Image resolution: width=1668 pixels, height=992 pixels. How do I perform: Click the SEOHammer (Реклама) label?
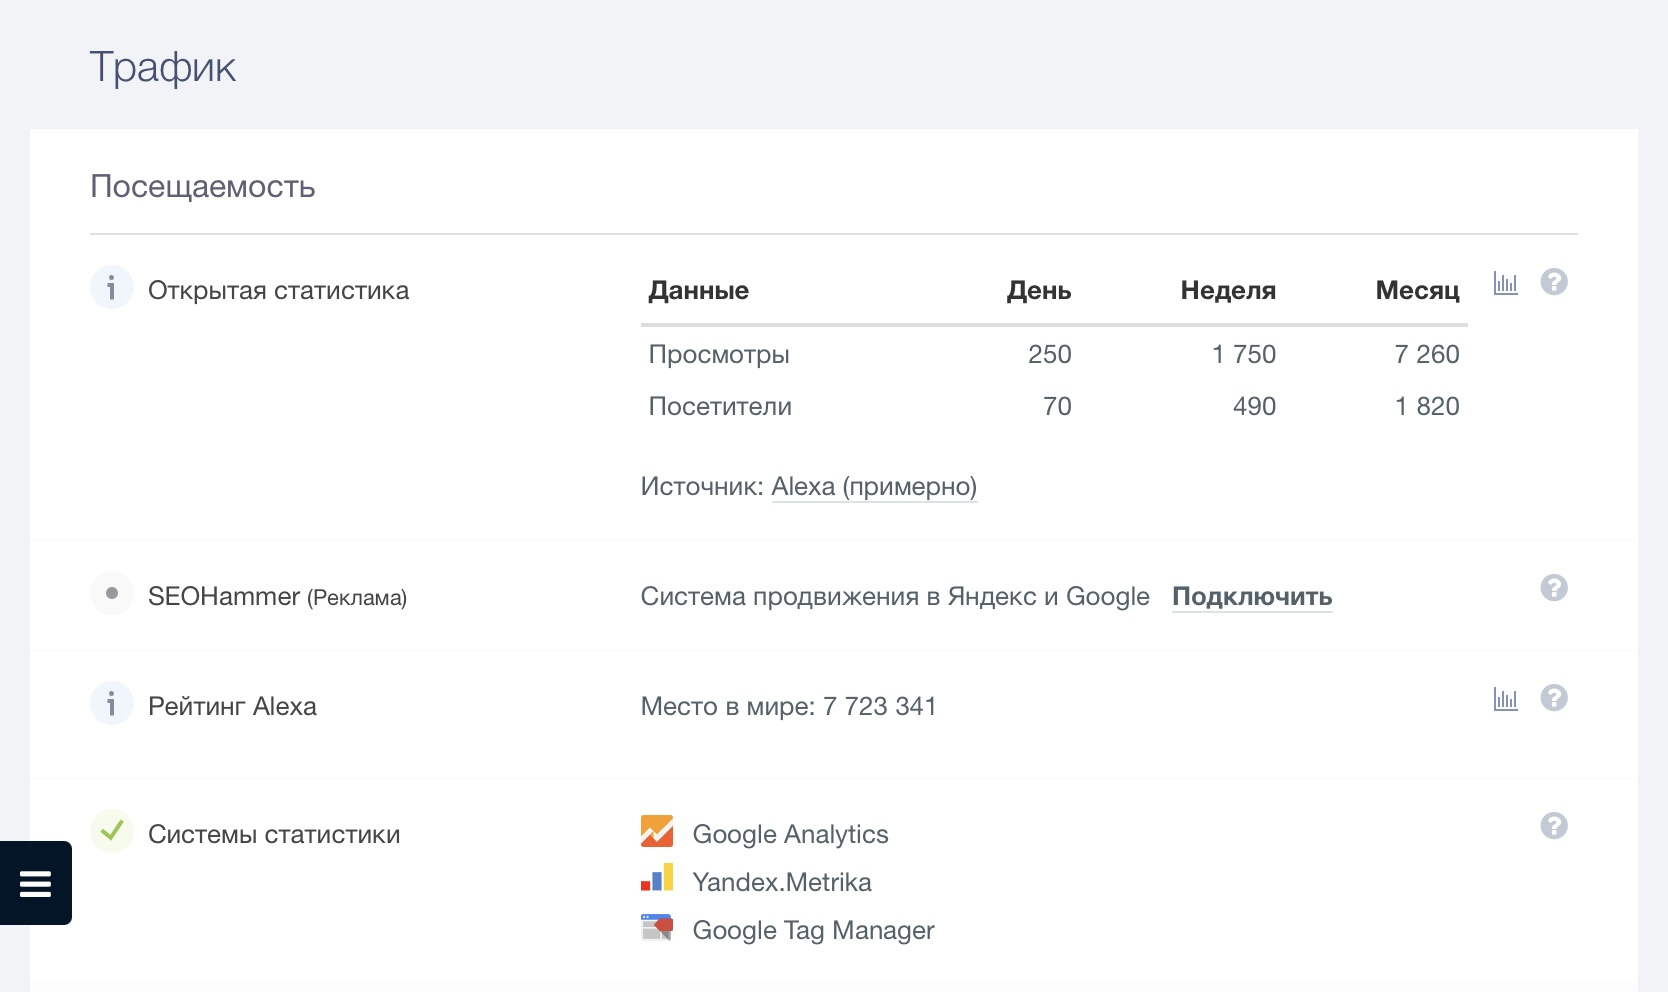(277, 597)
